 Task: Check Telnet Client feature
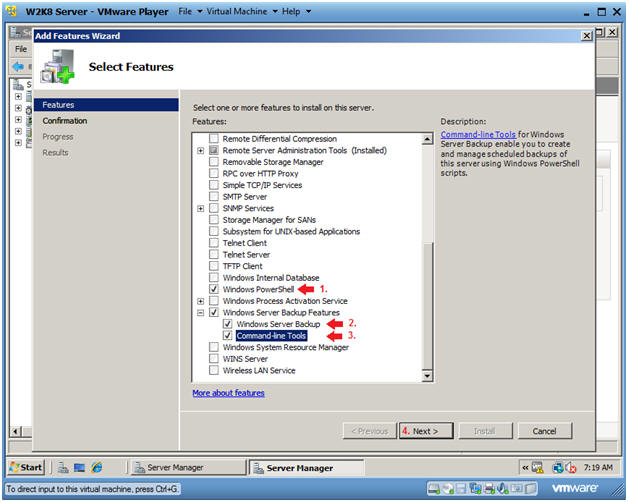click(214, 243)
